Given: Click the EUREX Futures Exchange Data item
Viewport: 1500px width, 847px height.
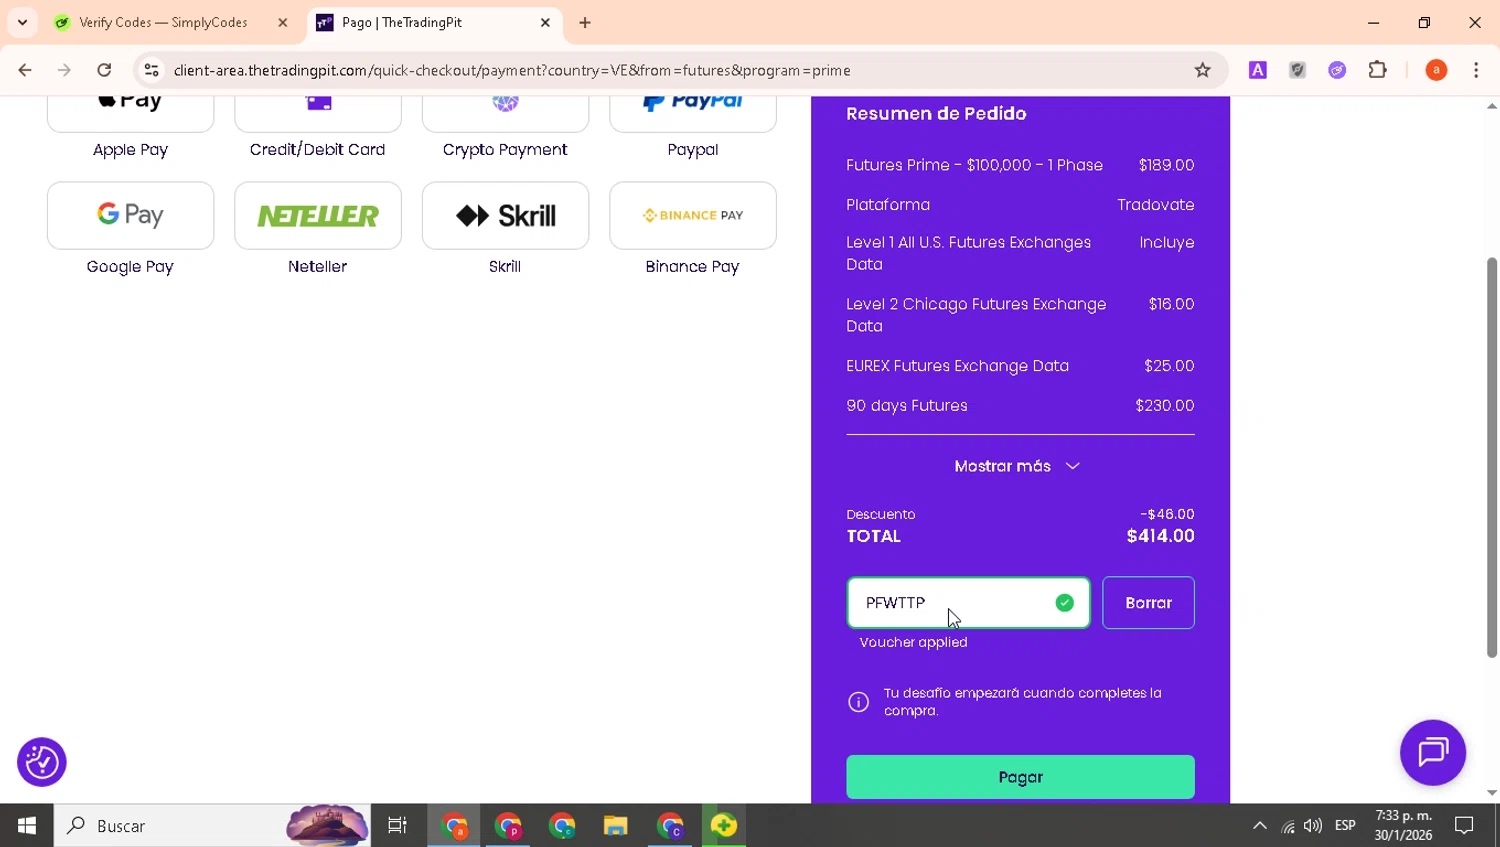Looking at the screenshot, I should [1020, 366].
